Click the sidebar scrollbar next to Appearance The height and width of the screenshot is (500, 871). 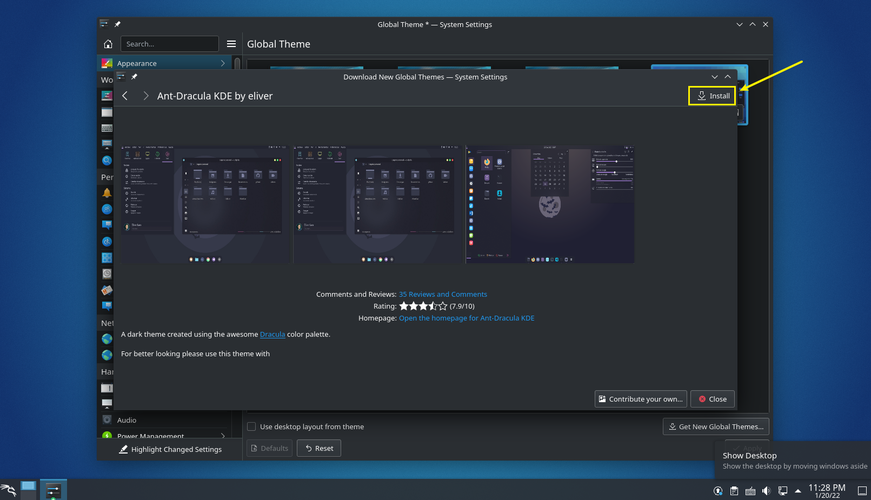tap(237, 63)
